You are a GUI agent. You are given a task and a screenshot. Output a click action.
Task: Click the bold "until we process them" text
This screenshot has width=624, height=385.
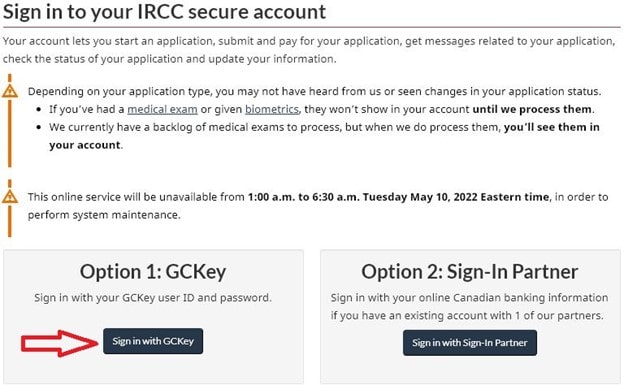532,109
